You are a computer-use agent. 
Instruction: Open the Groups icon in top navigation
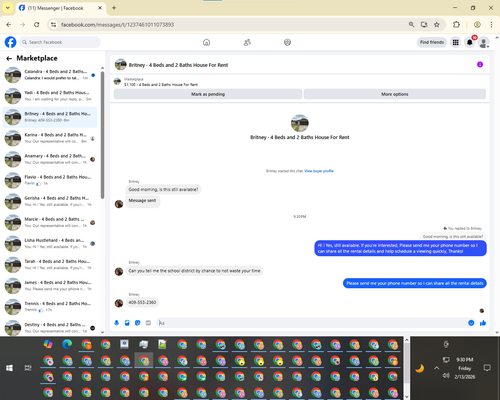(287, 42)
